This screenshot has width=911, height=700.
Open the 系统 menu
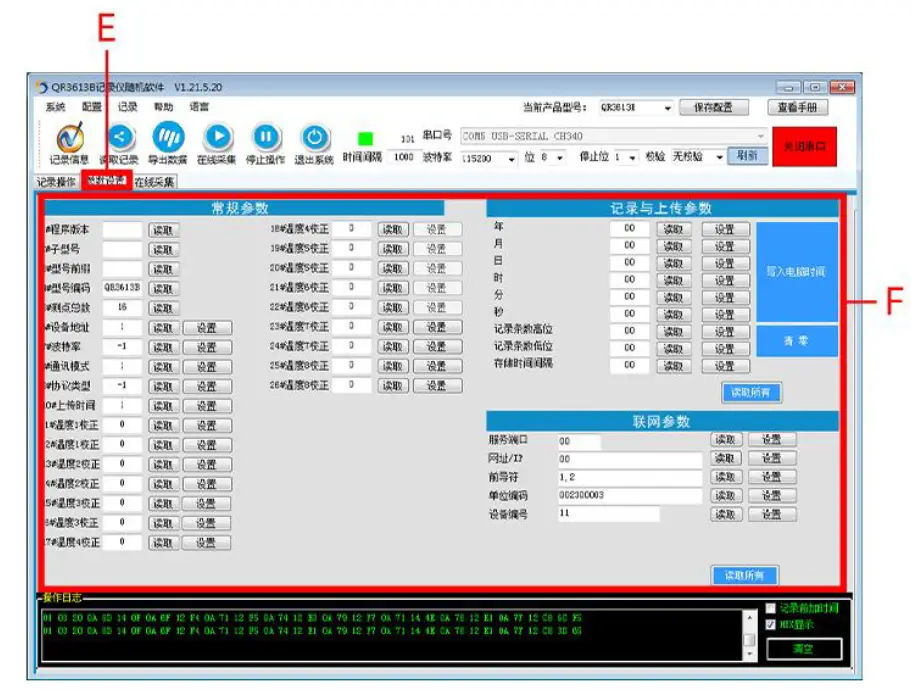coord(56,107)
